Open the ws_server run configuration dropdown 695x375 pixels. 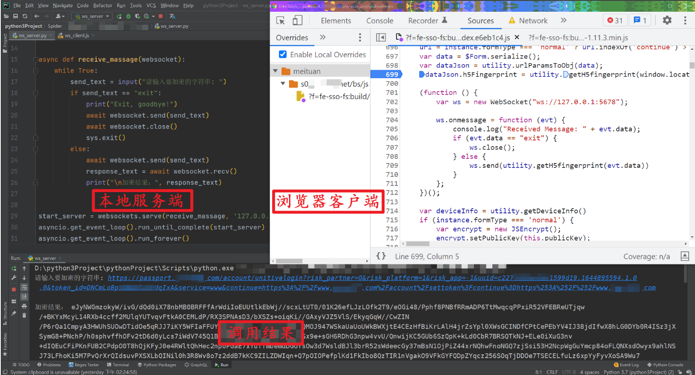[92, 16]
